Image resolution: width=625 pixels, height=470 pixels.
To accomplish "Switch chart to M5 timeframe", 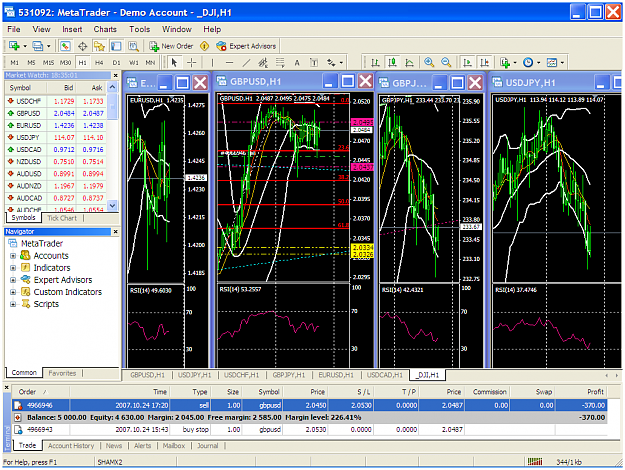I will [31, 63].
